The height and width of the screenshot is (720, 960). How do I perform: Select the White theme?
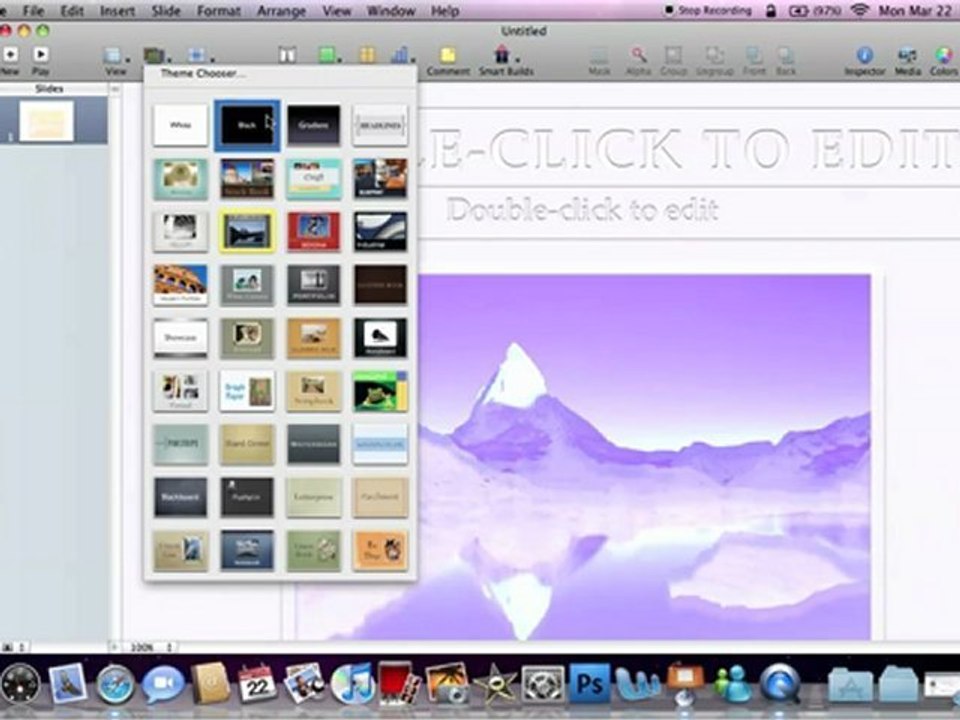(x=181, y=125)
